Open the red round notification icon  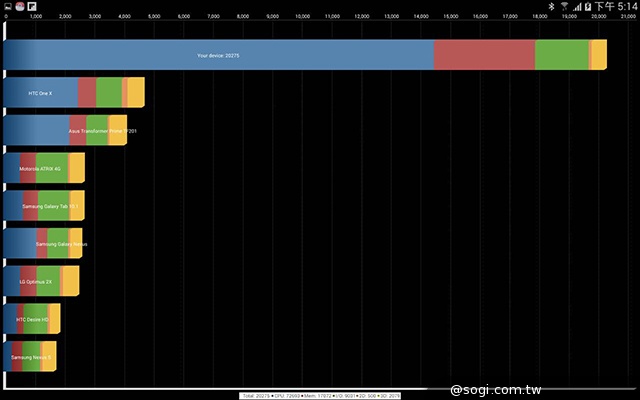20,6
